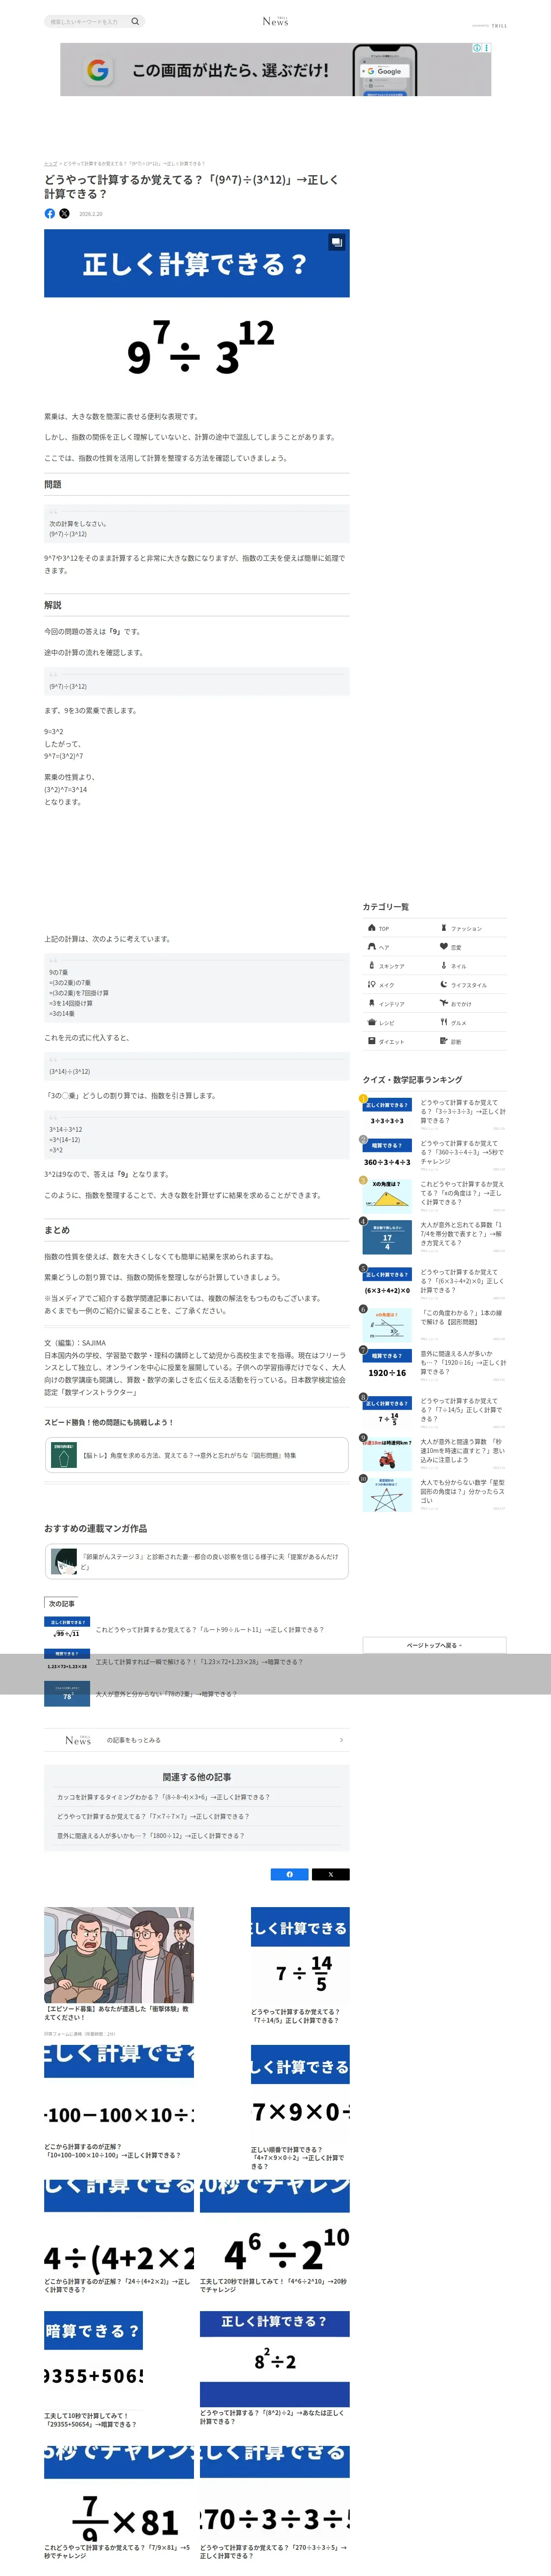This screenshot has height=2576, width=551.
Task: Open the TOP category home icon
Action: (372, 928)
